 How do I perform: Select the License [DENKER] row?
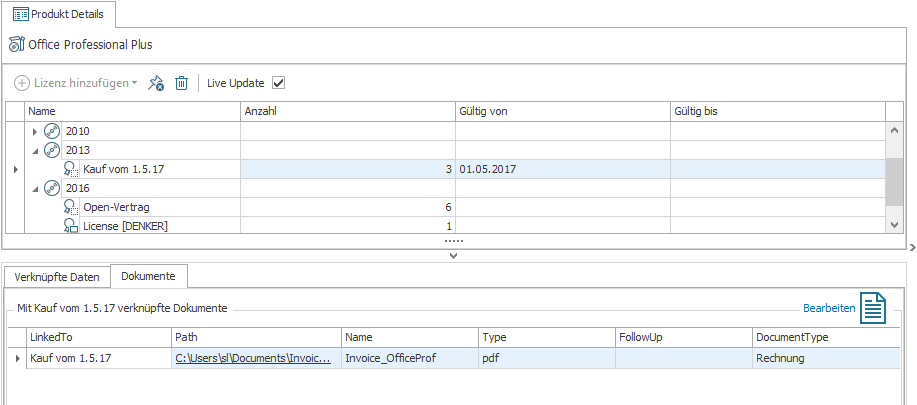pyautogui.click(x=455, y=226)
